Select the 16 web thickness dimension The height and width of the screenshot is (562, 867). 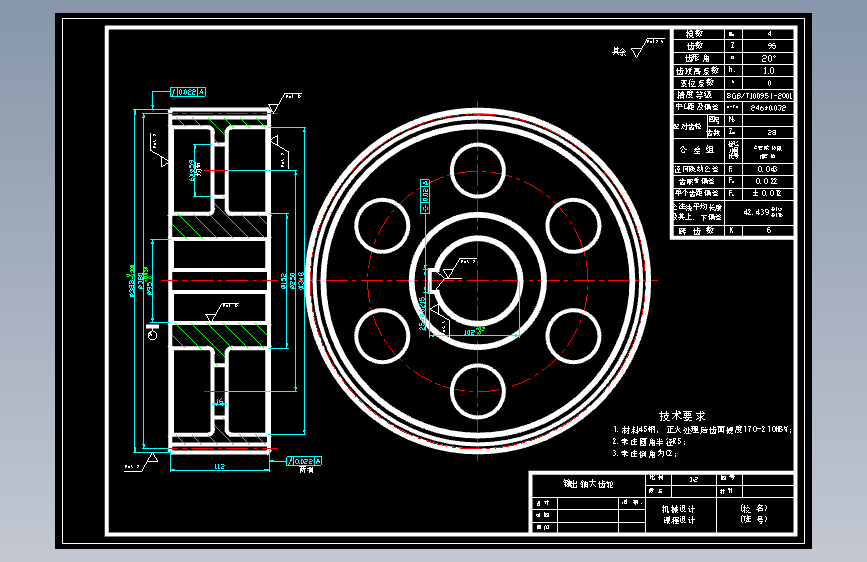coord(220,402)
